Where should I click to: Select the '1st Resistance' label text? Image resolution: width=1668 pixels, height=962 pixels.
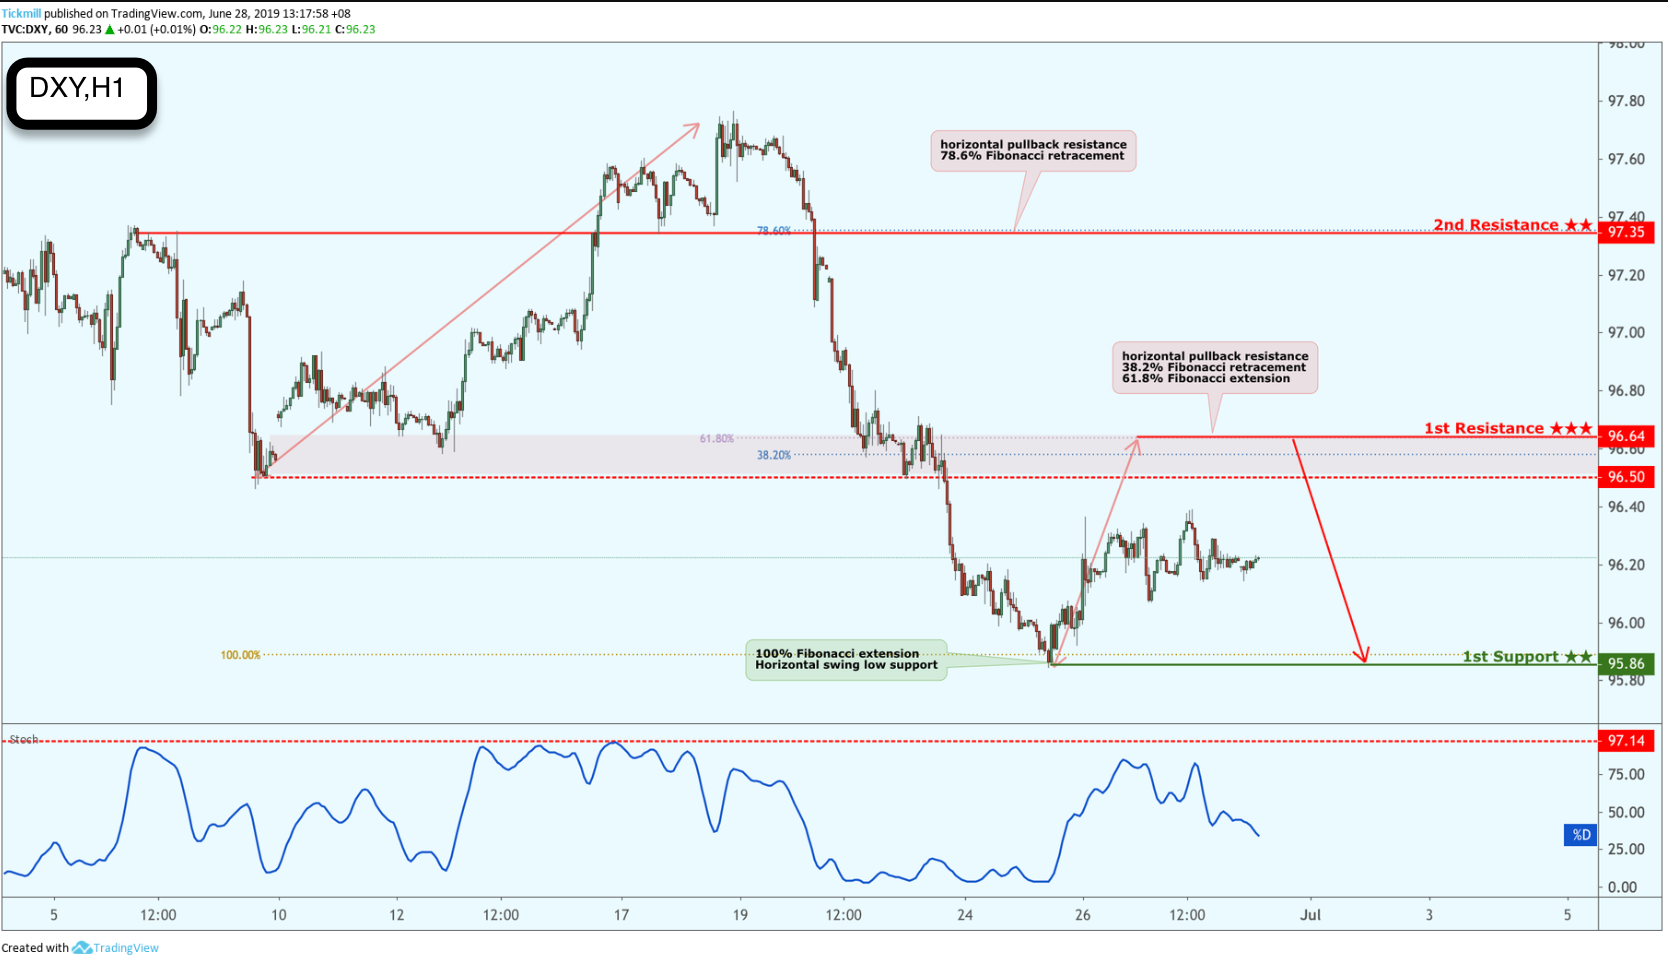click(1484, 428)
